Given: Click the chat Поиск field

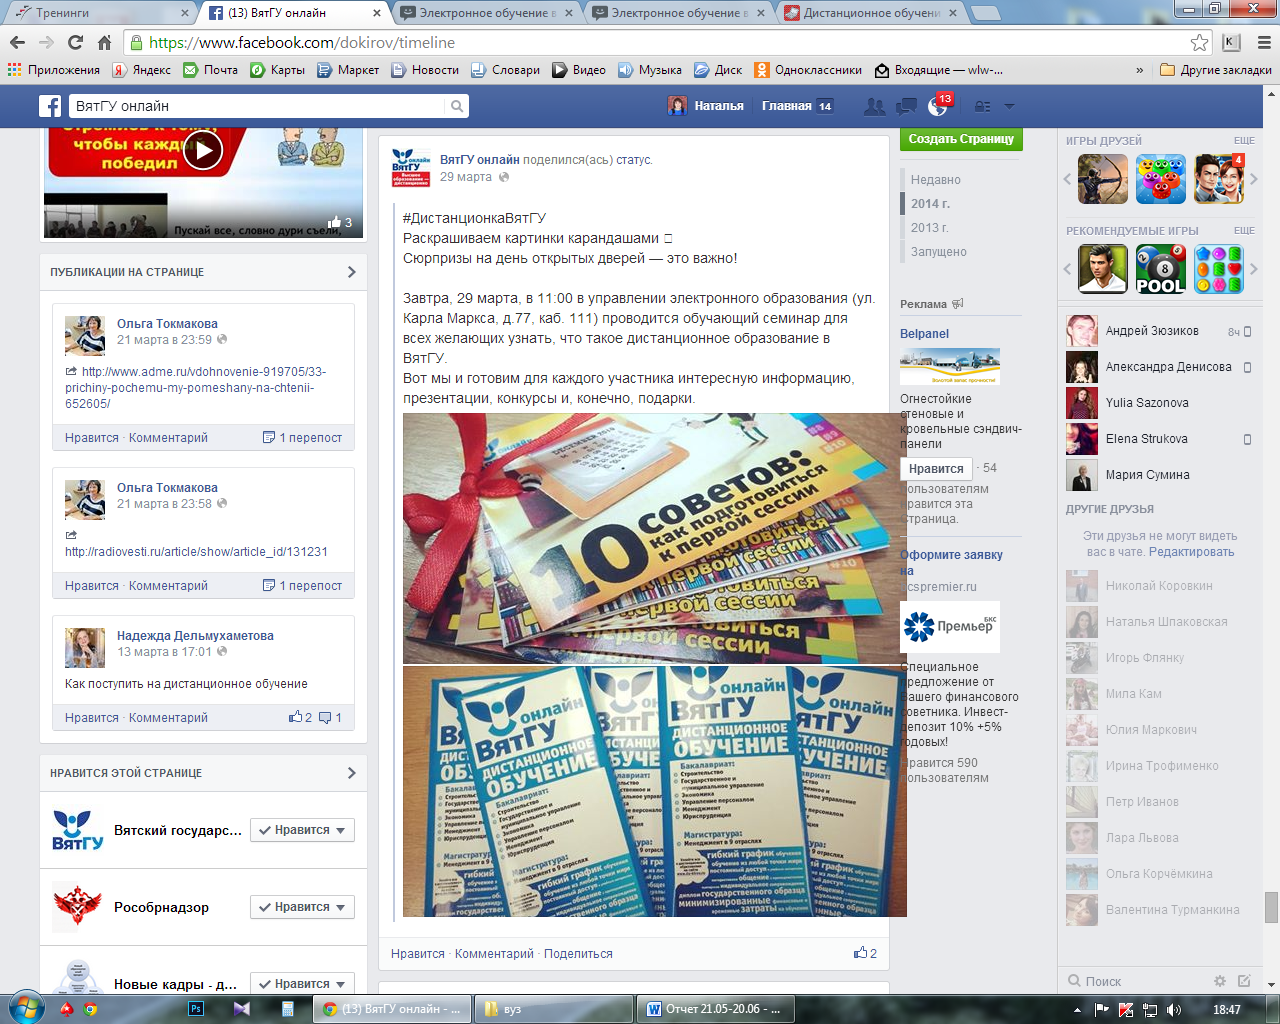Looking at the screenshot, I should [x=1140, y=981].
